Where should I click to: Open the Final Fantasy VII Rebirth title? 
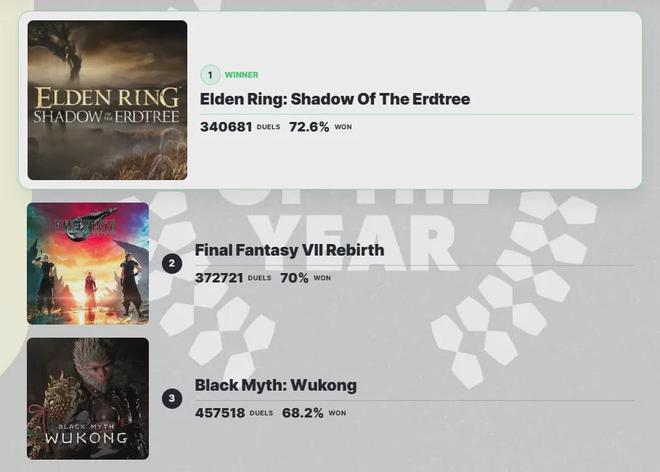click(289, 250)
